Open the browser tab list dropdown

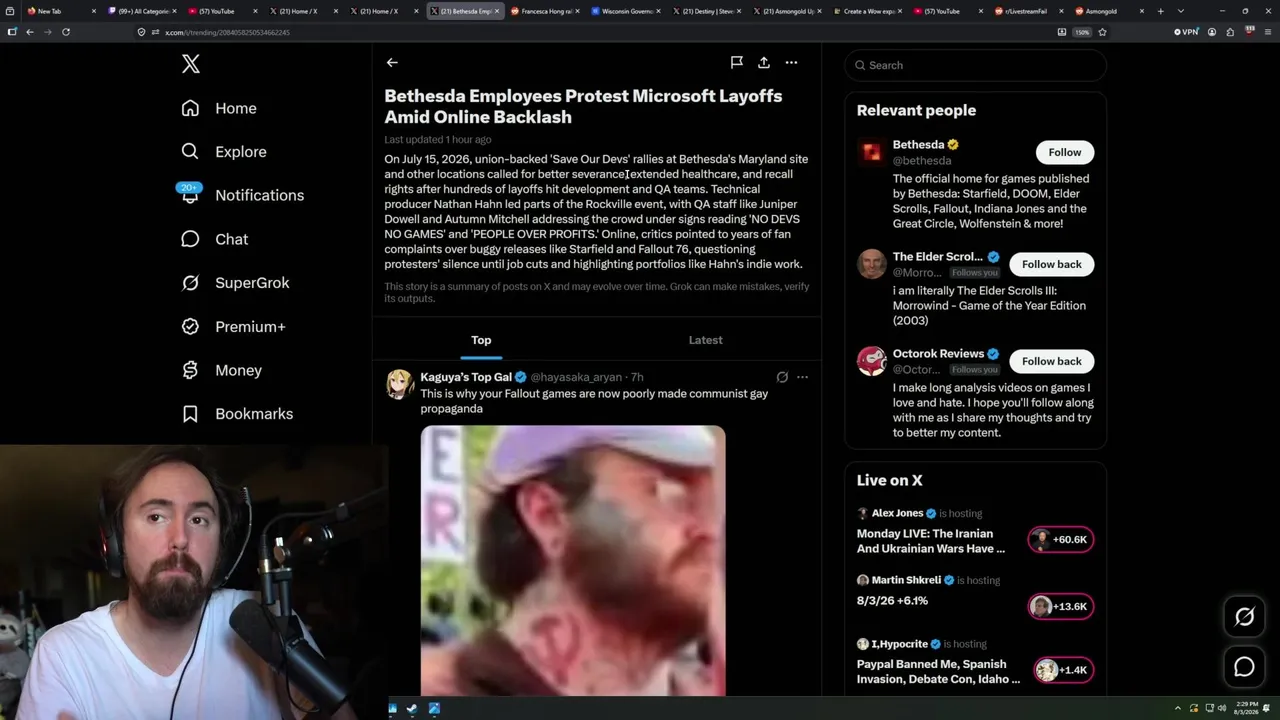1181,11
